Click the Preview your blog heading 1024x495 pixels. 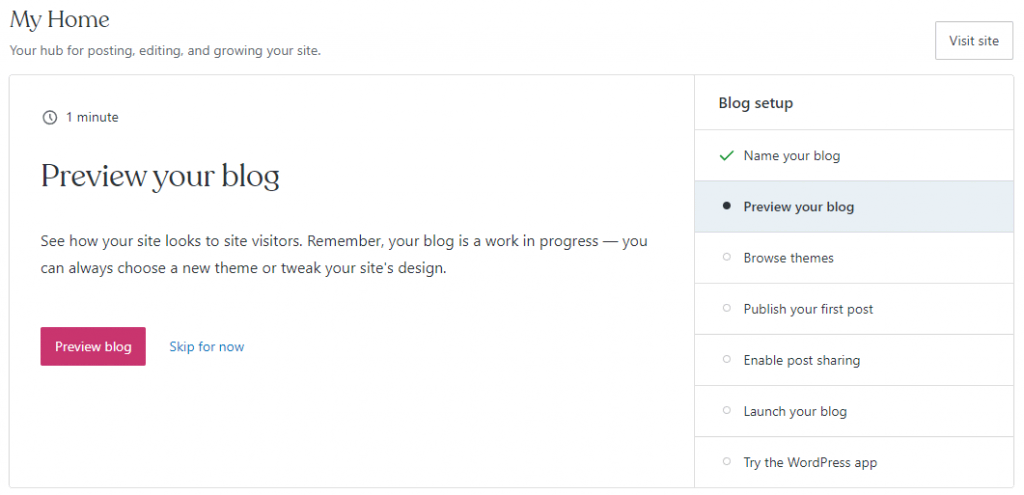coord(160,177)
